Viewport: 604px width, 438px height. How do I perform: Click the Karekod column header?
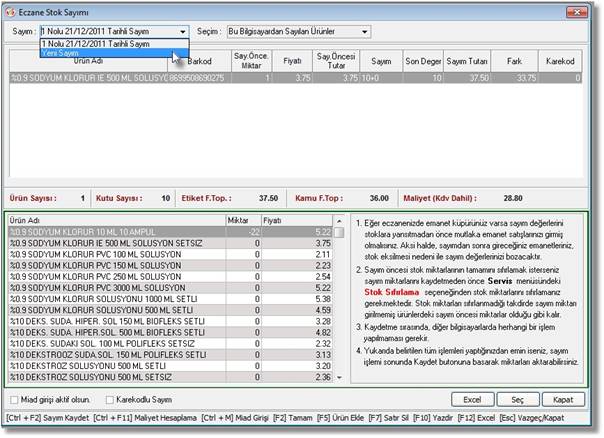[562, 61]
